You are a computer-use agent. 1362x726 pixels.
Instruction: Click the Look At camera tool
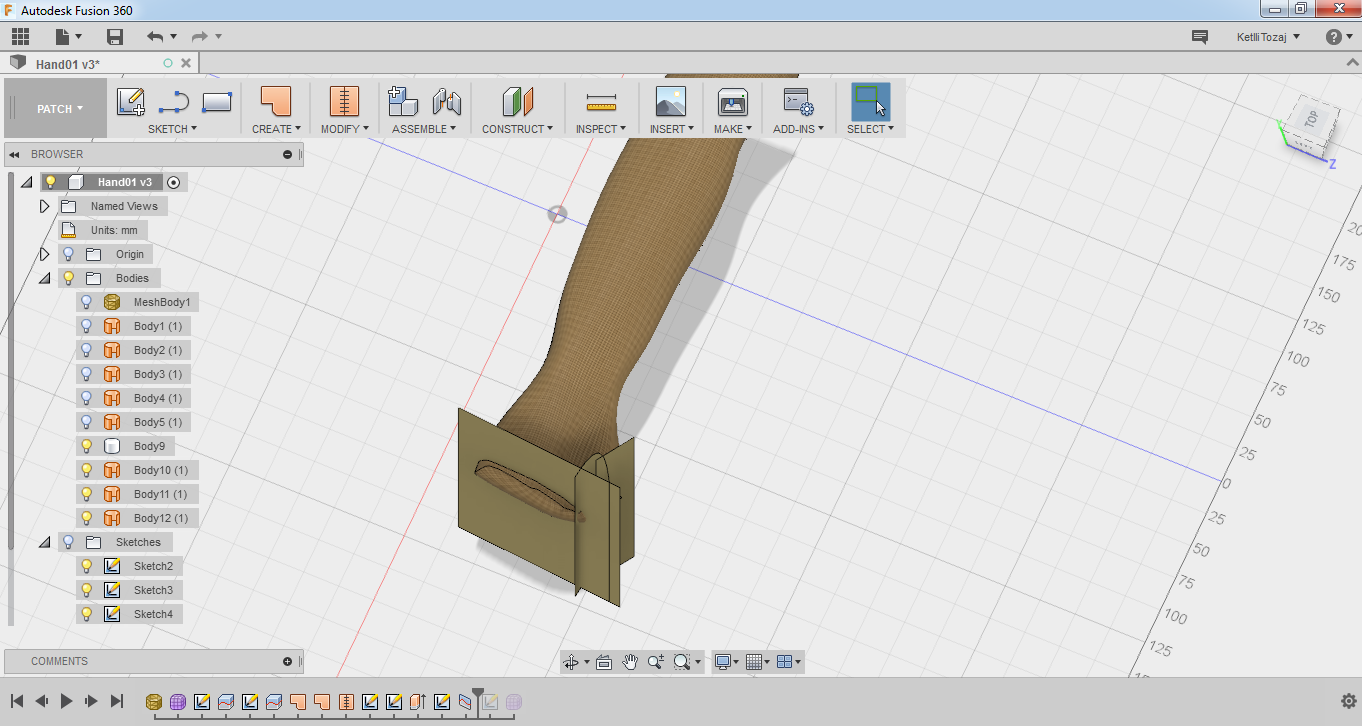pos(604,662)
